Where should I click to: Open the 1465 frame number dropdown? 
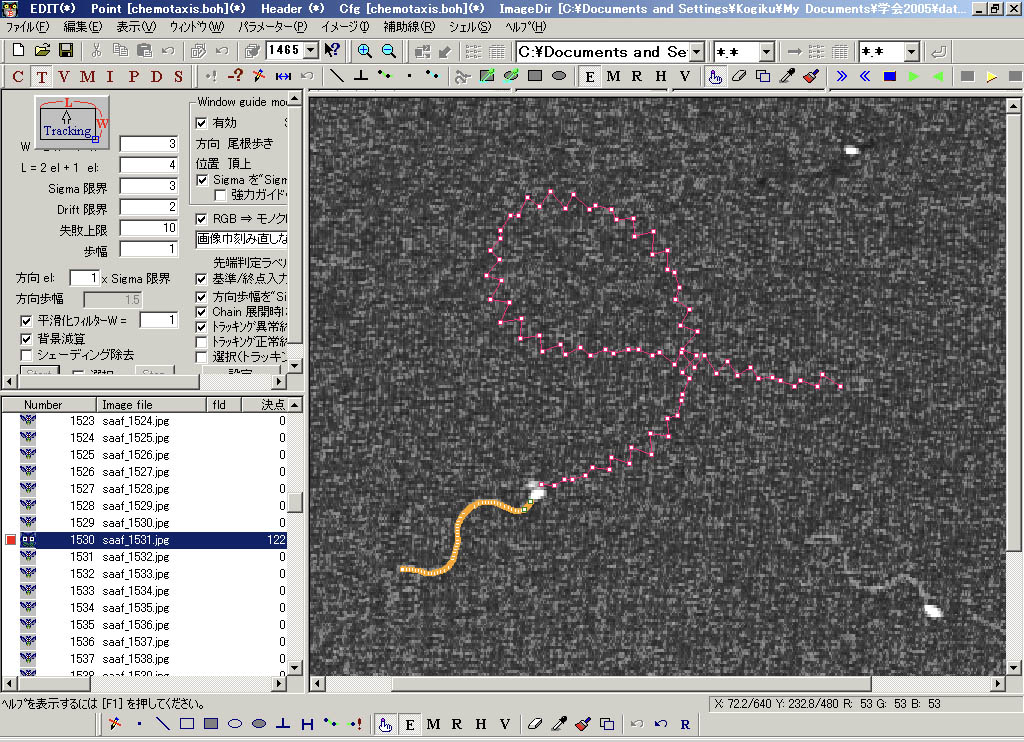pos(309,51)
